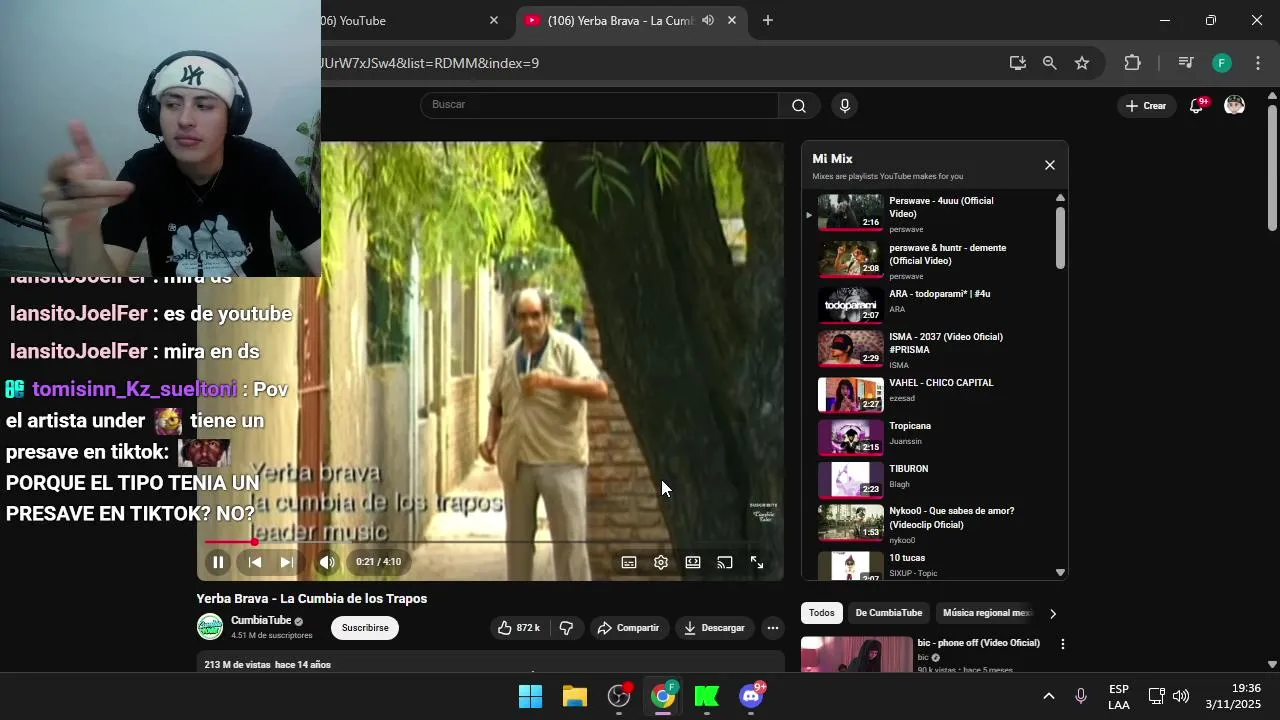Screen dimensions: 1280x720
Task: Show hidden system tray icons
Action: 1049,696
